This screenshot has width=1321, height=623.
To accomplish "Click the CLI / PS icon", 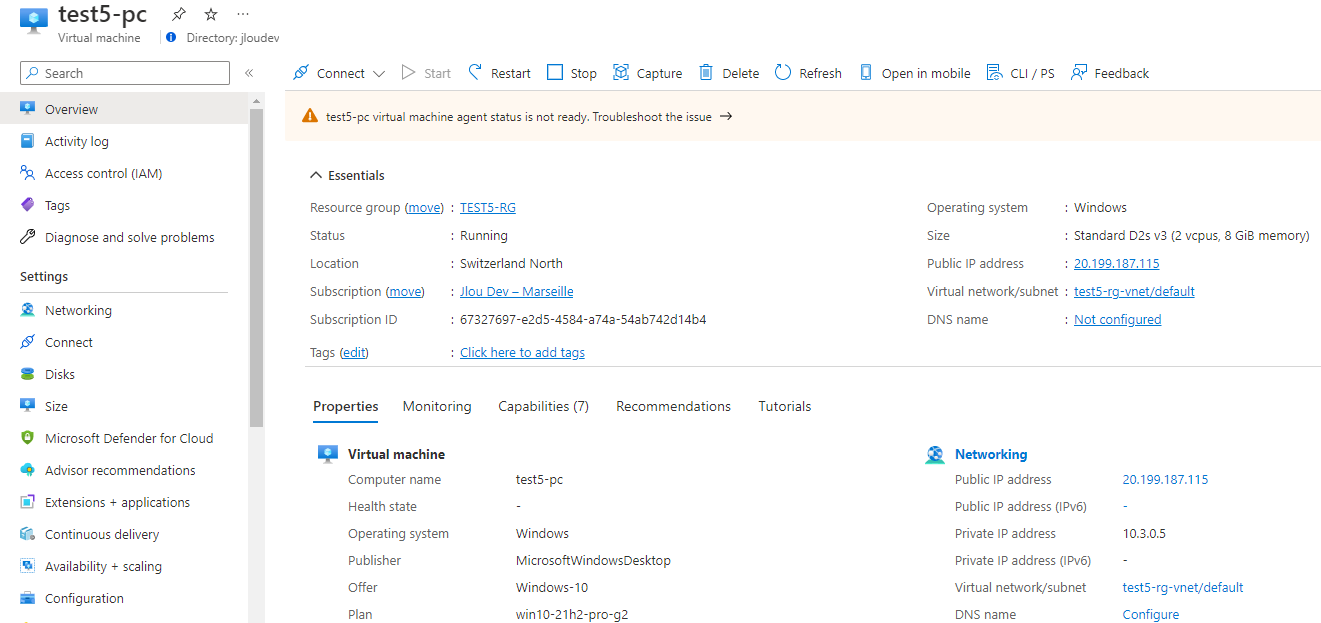I will click(994, 72).
